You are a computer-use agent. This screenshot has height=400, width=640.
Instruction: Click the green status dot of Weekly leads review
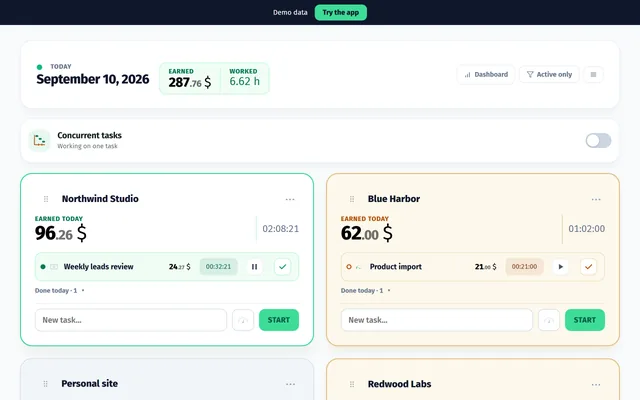(x=43, y=267)
